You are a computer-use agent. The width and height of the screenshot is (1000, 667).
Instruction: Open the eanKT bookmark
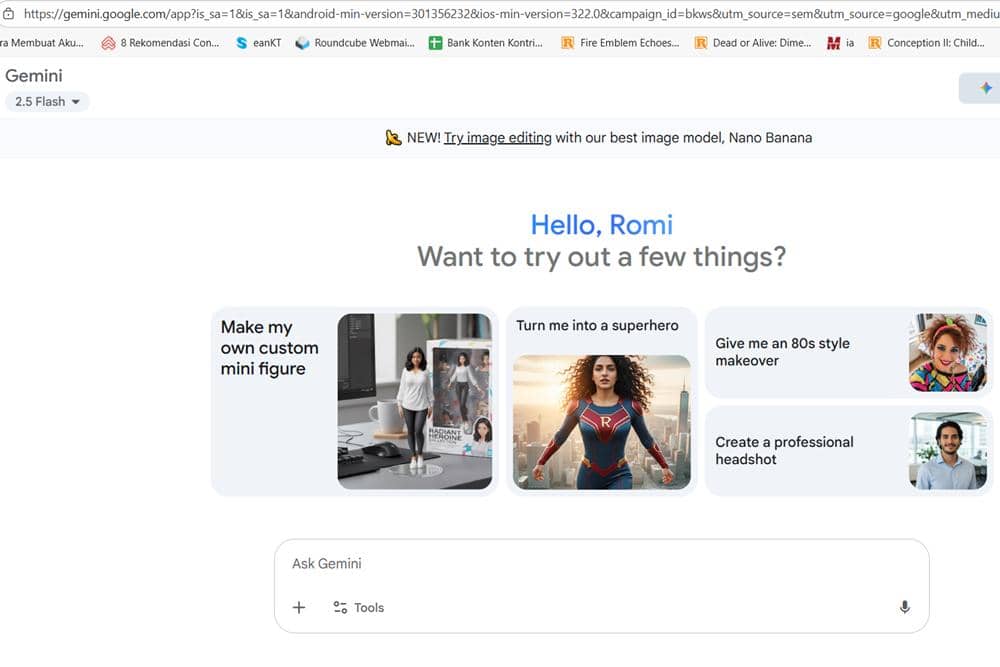point(258,43)
